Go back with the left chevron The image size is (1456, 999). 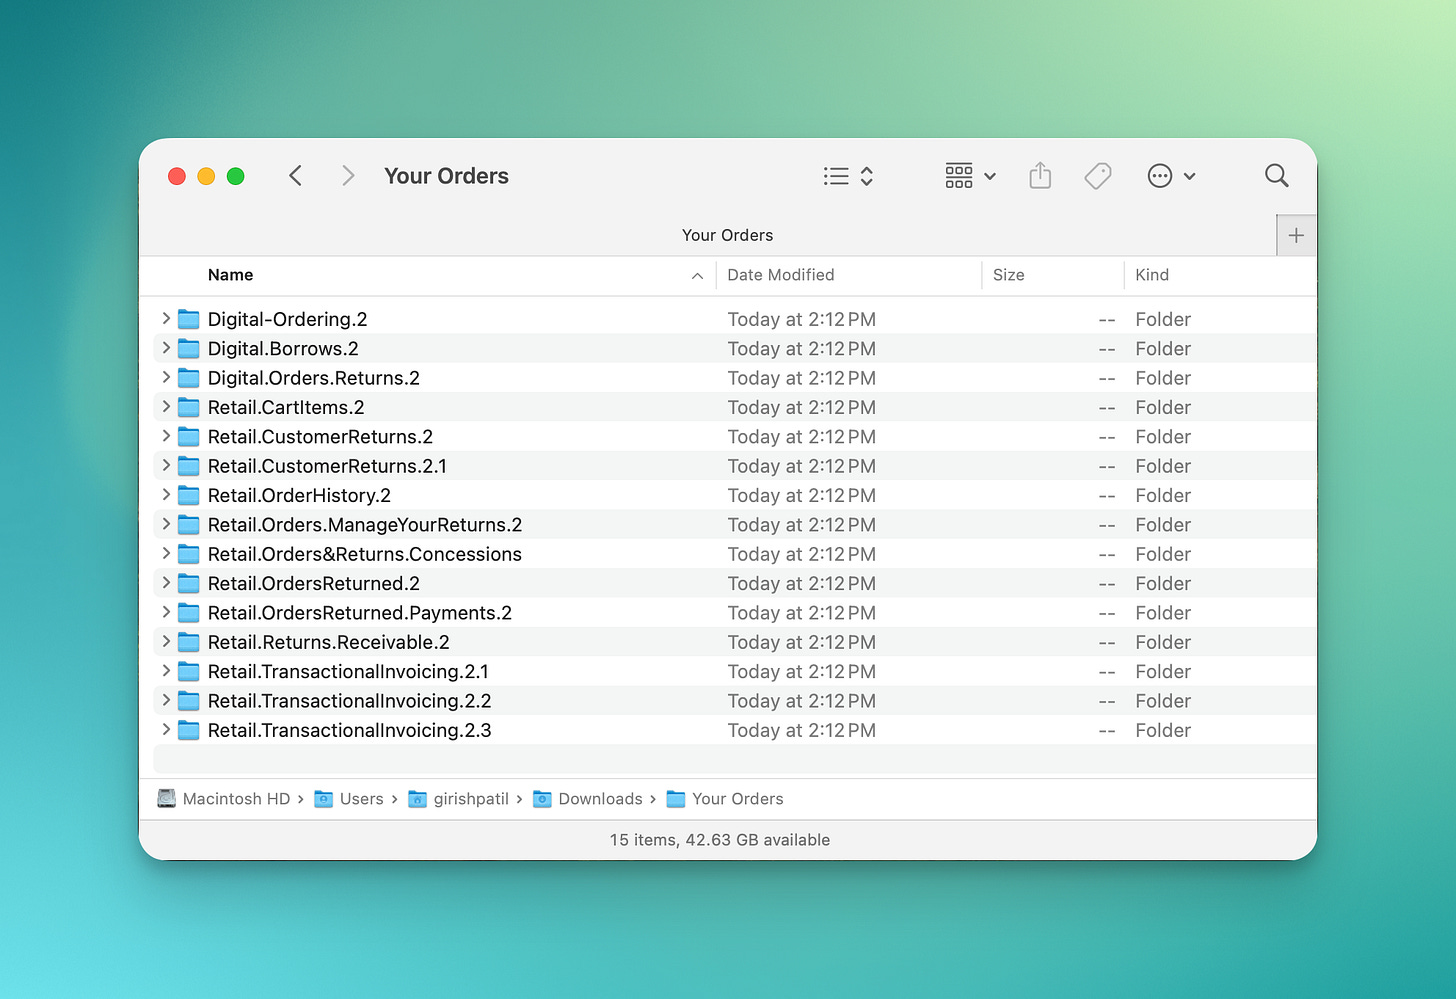click(295, 176)
